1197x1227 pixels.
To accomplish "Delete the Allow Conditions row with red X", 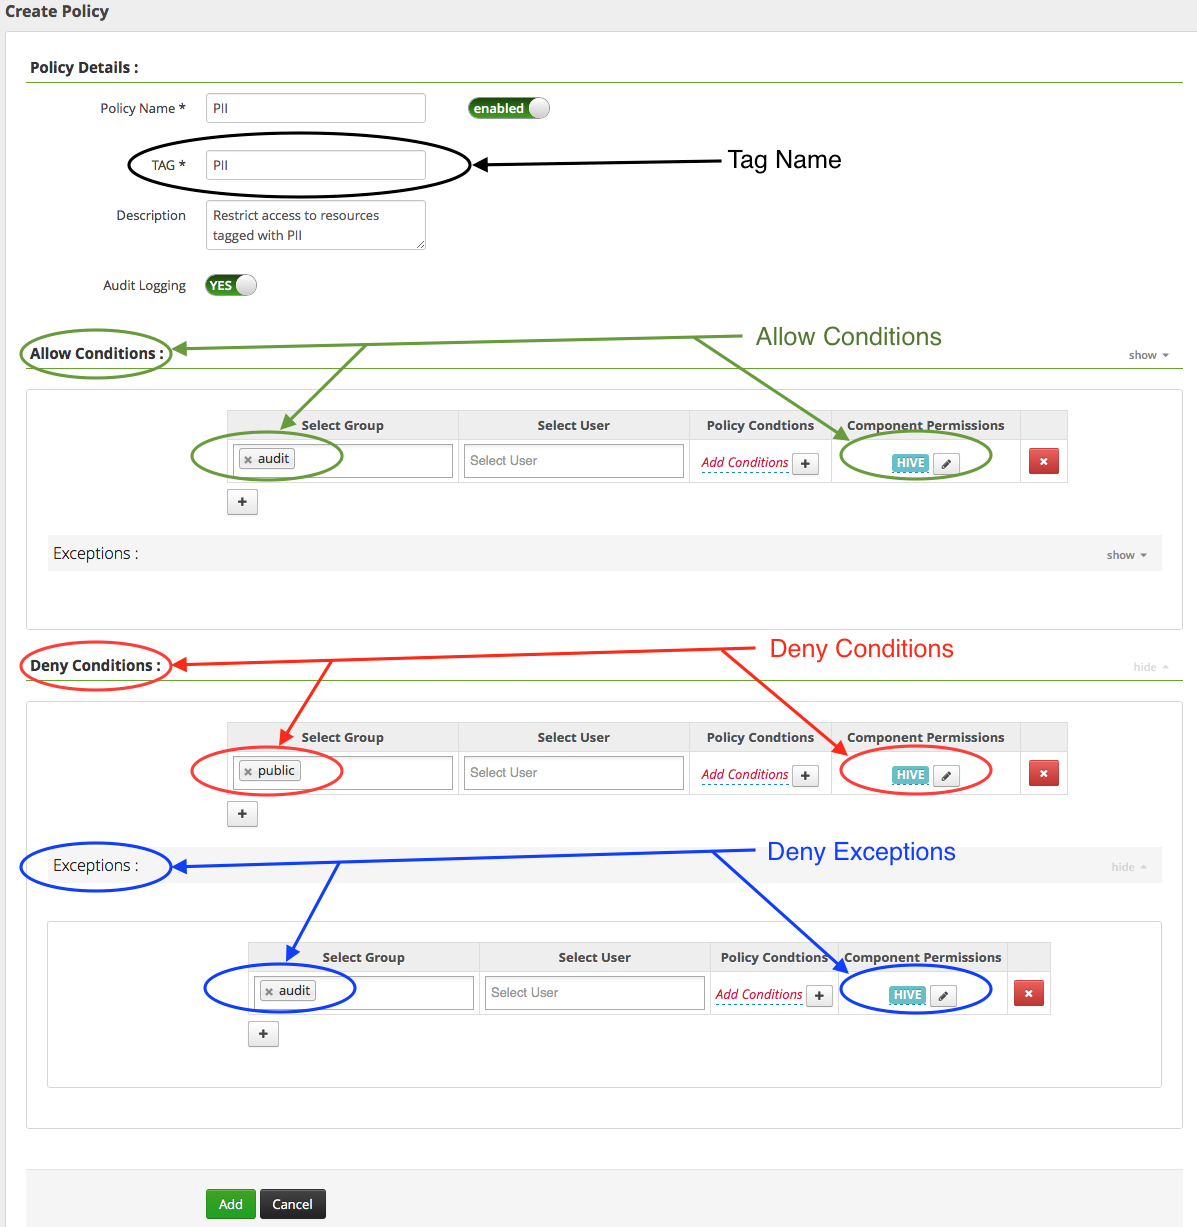I will (x=1043, y=462).
